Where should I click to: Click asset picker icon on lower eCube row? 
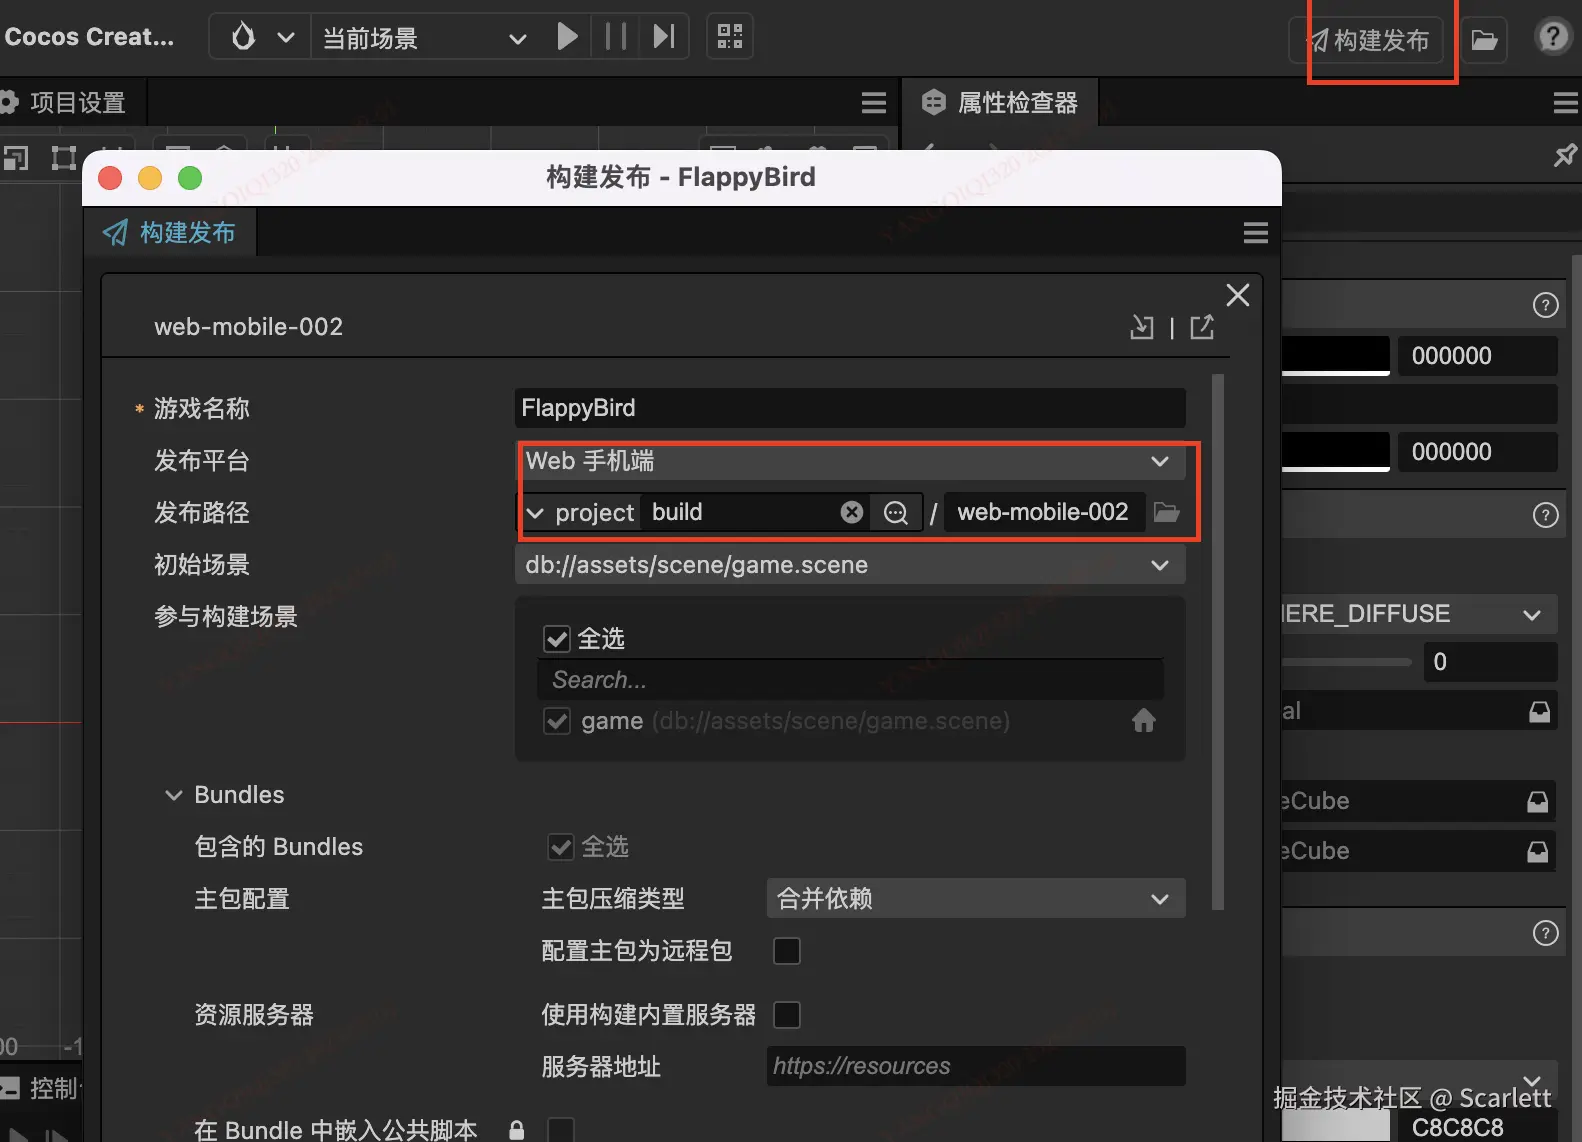(x=1538, y=851)
